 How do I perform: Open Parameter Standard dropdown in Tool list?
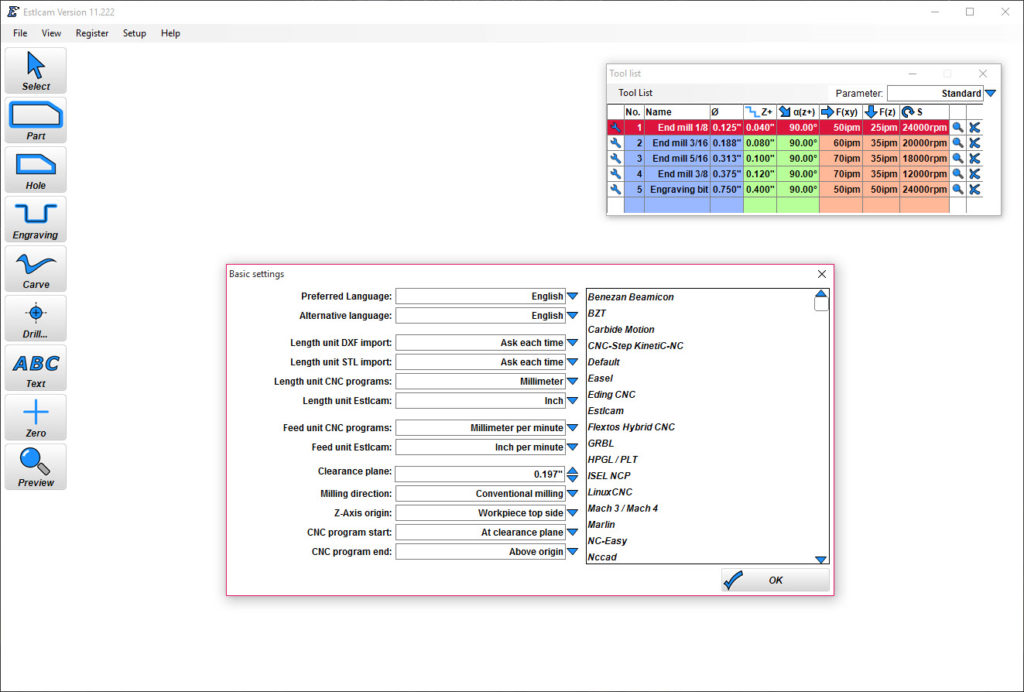pyautogui.click(x=991, y=93)
